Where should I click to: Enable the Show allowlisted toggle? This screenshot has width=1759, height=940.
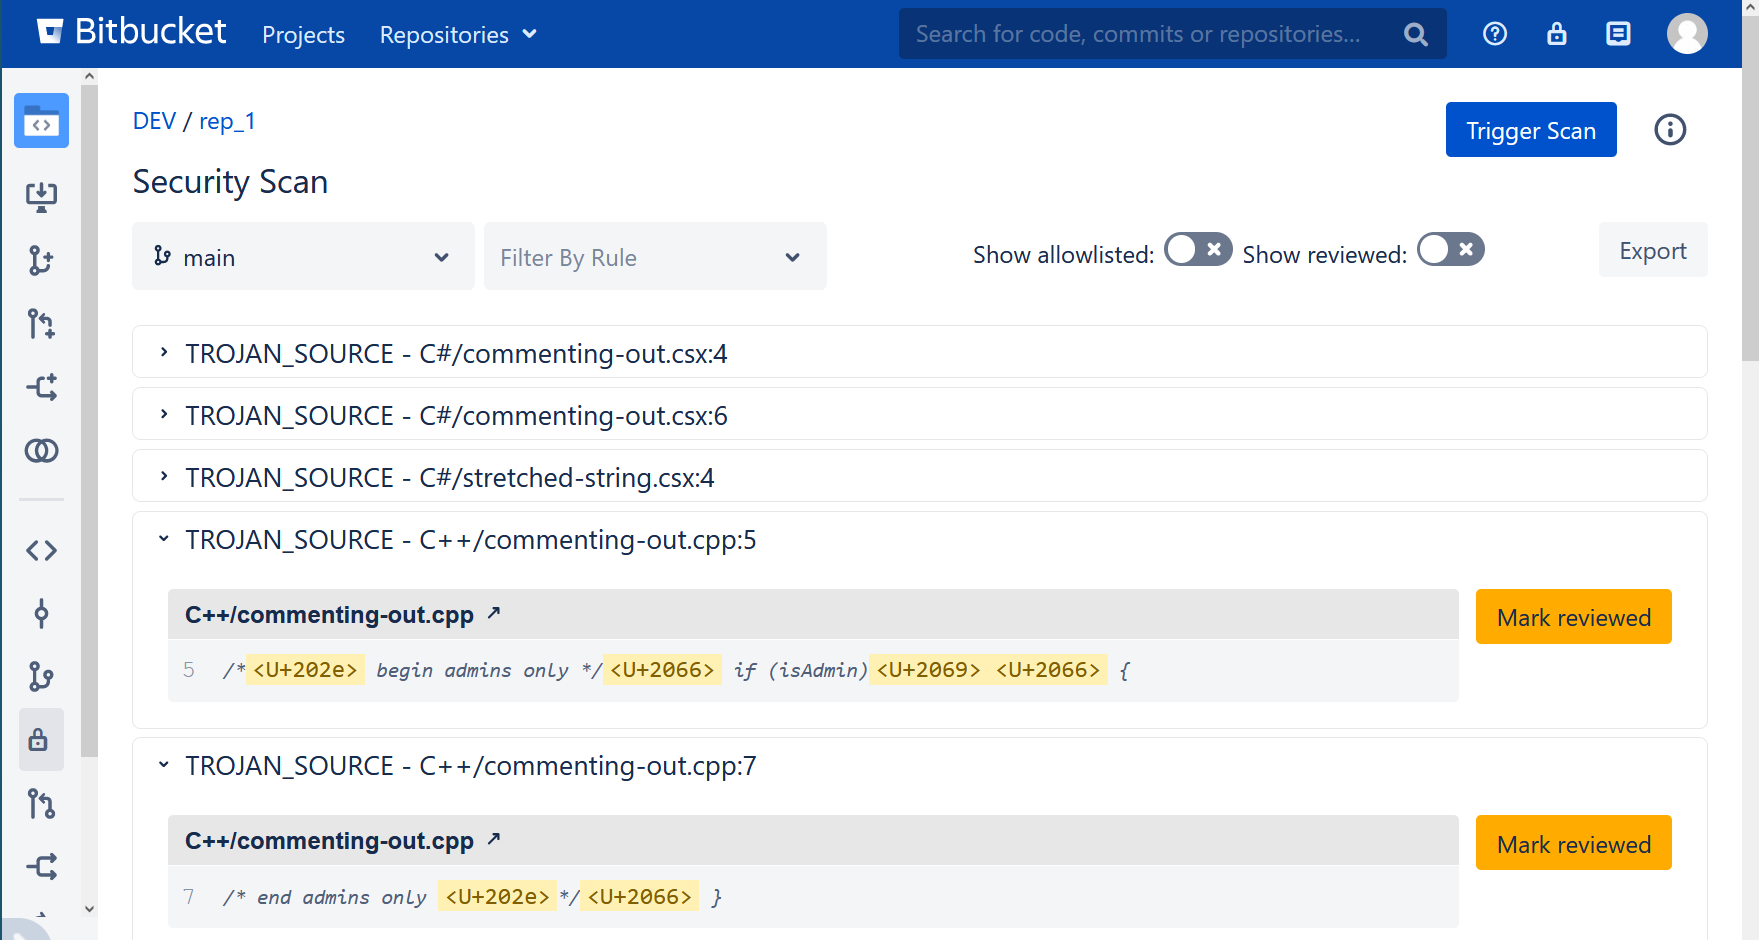(x=1197, y=250)
